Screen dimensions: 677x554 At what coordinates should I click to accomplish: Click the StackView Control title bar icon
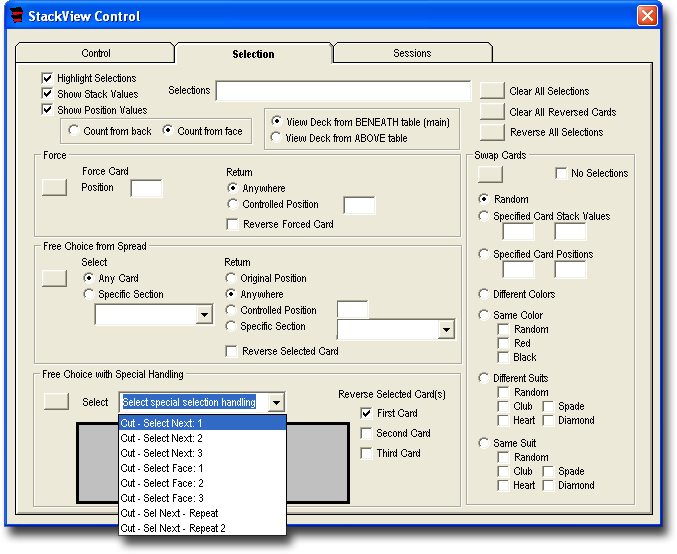16,15
